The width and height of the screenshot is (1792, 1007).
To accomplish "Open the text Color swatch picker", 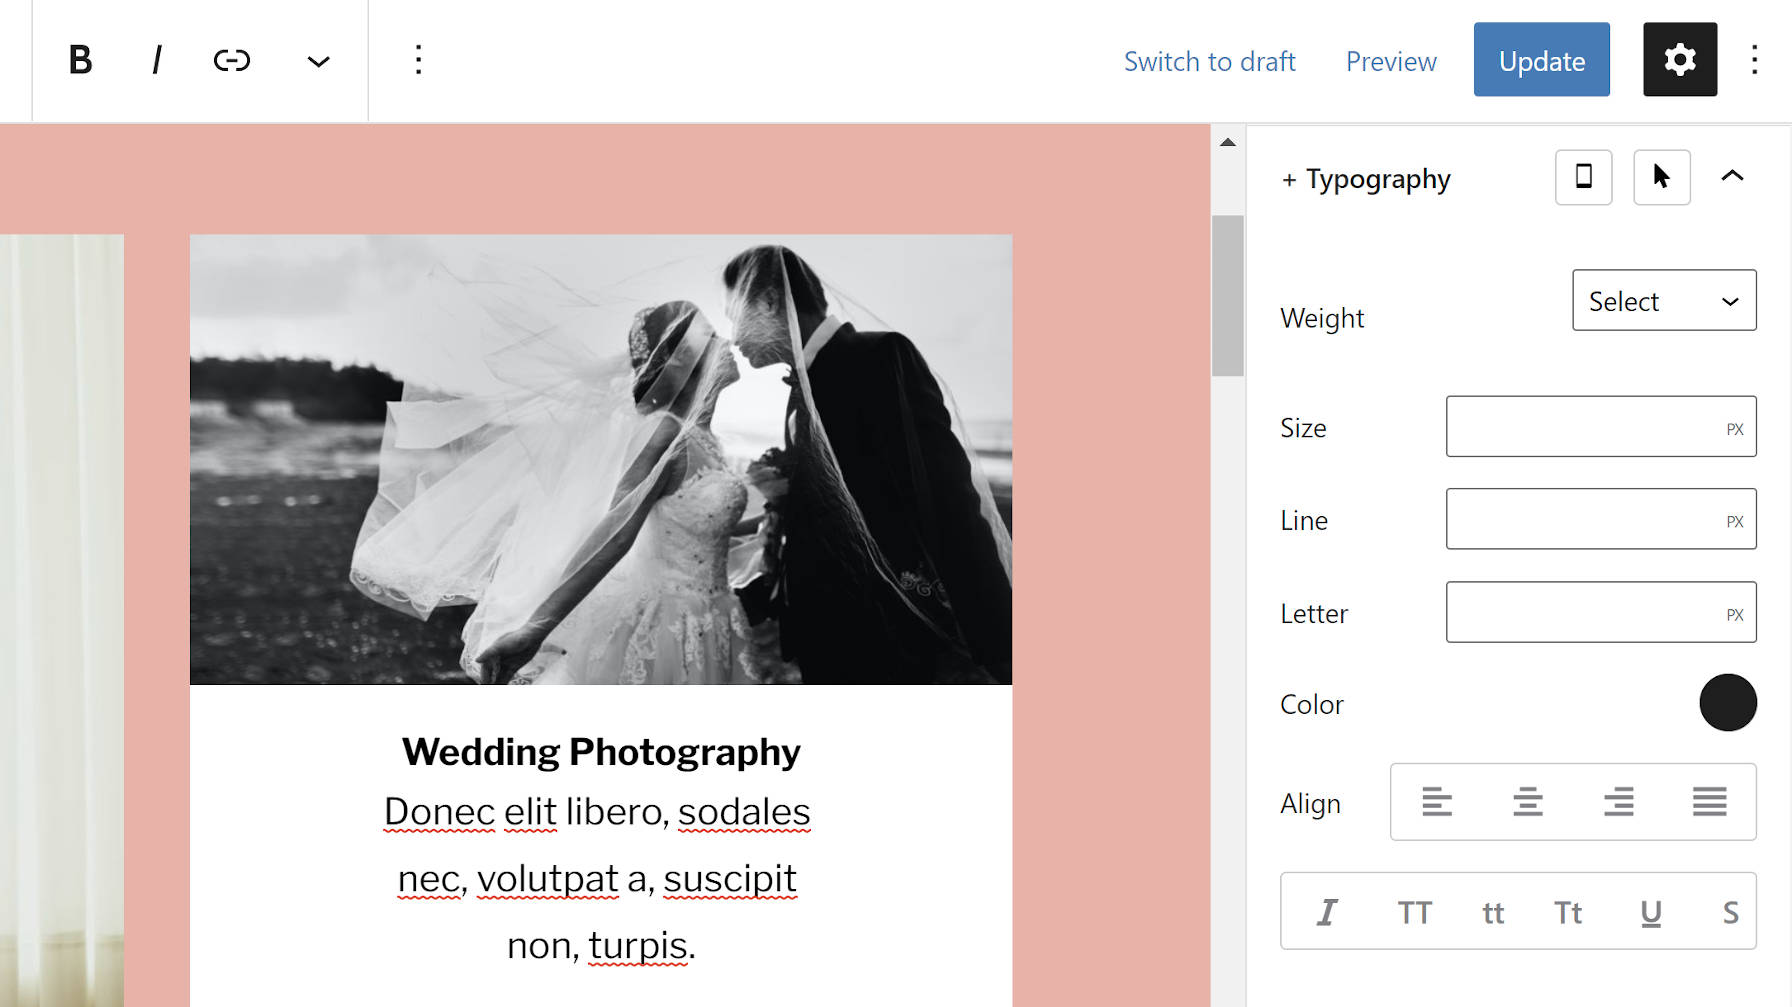I will click(x=1728, y=702).
